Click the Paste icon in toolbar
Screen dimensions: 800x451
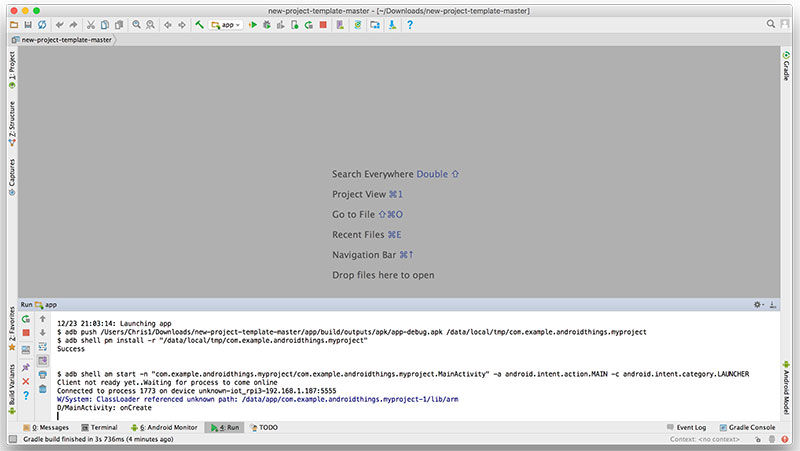click(119, 24)
